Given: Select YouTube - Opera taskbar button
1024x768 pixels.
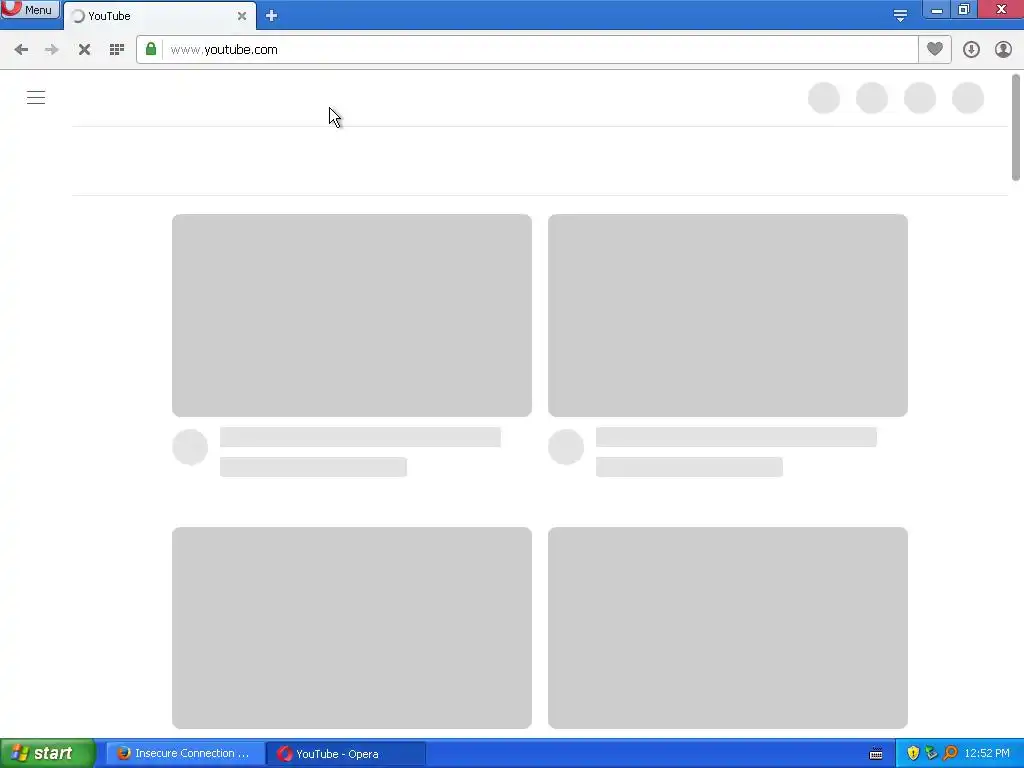Looking at the screenshot, I should click(x=346, y=754).
